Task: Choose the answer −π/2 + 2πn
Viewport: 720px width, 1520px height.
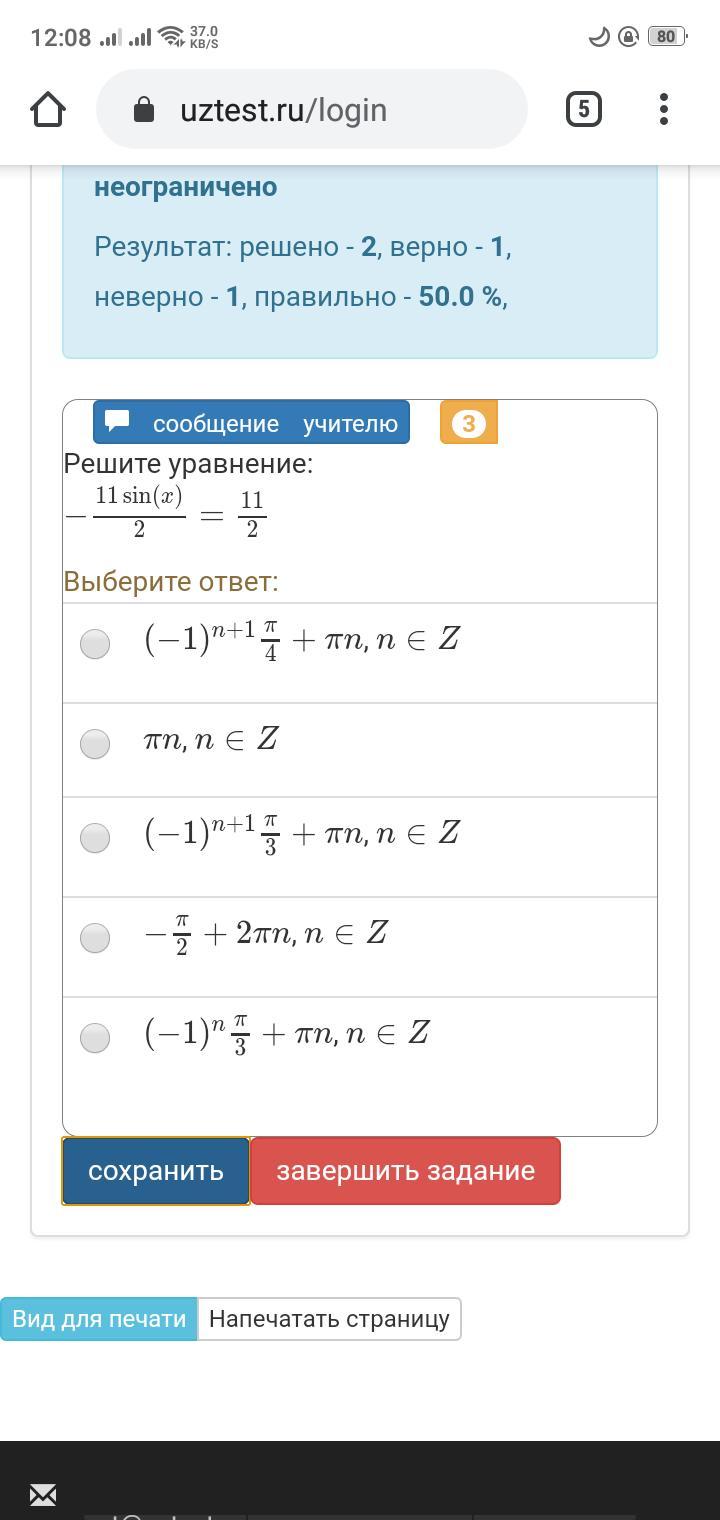Action: pos(95,937)
